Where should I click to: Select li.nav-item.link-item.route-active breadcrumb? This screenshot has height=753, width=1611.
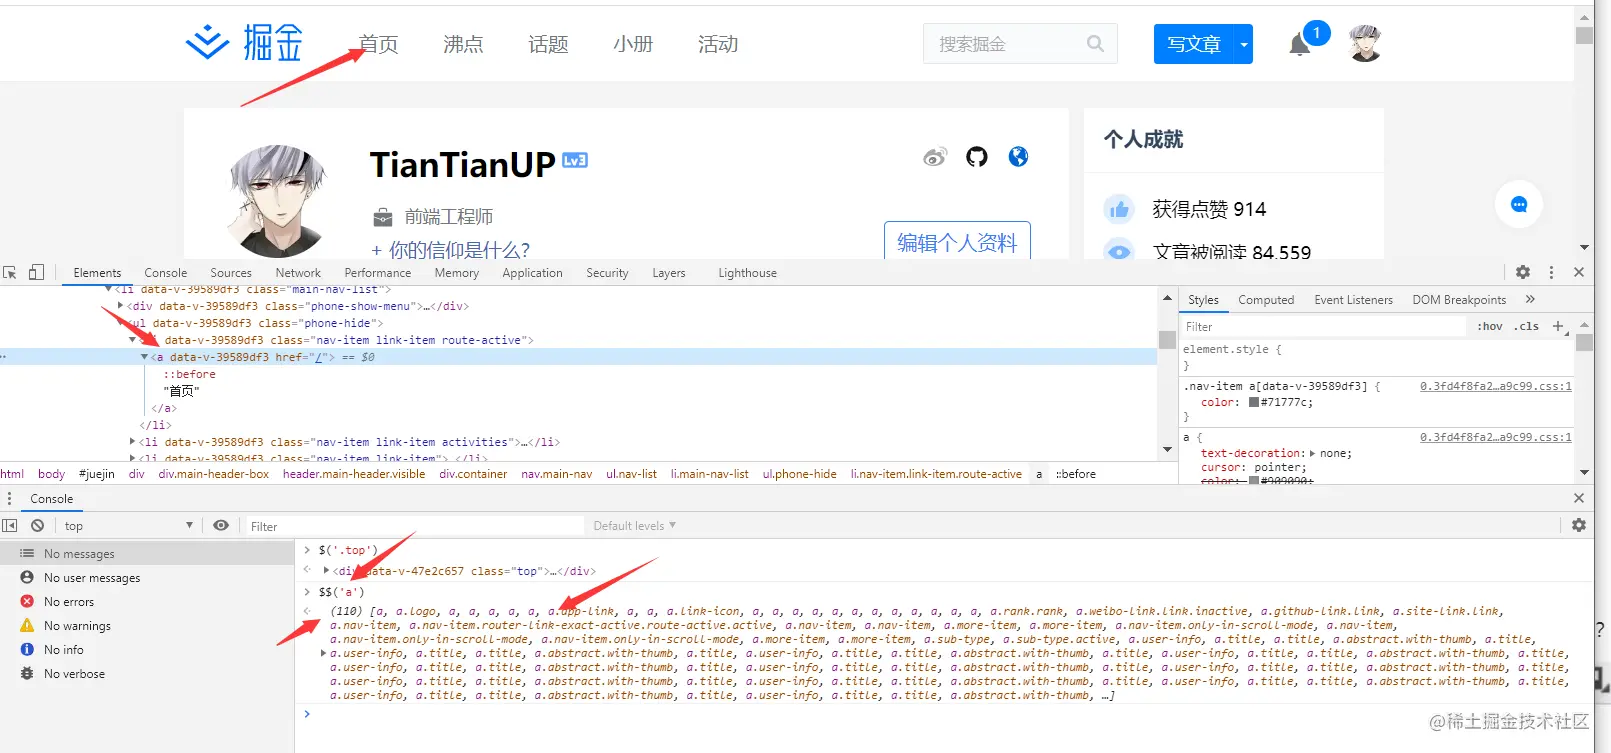click(x=936, y=474)
